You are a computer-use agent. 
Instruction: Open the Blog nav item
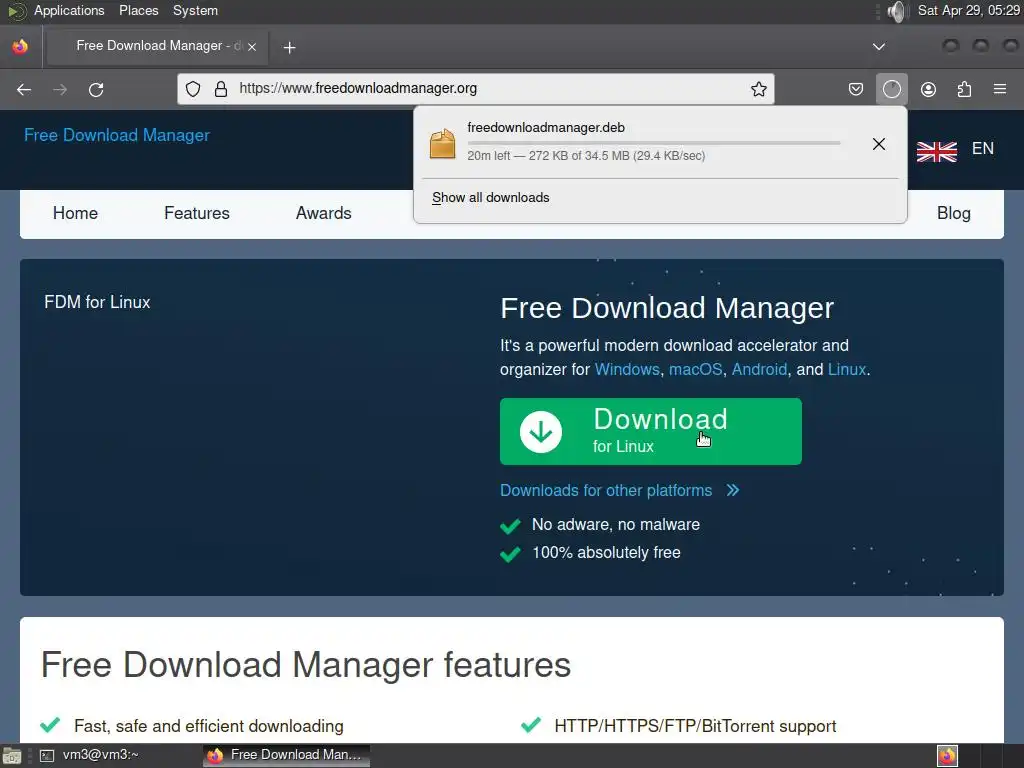(x=953, y=214)
